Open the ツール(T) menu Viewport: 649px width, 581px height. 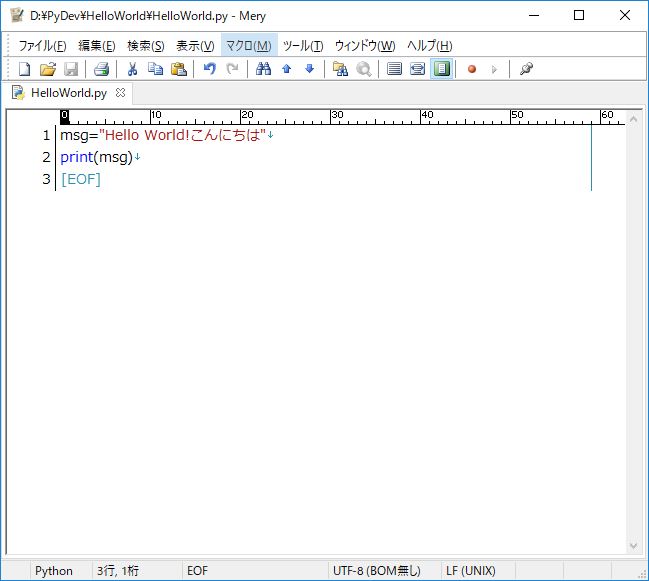(303, 46)
